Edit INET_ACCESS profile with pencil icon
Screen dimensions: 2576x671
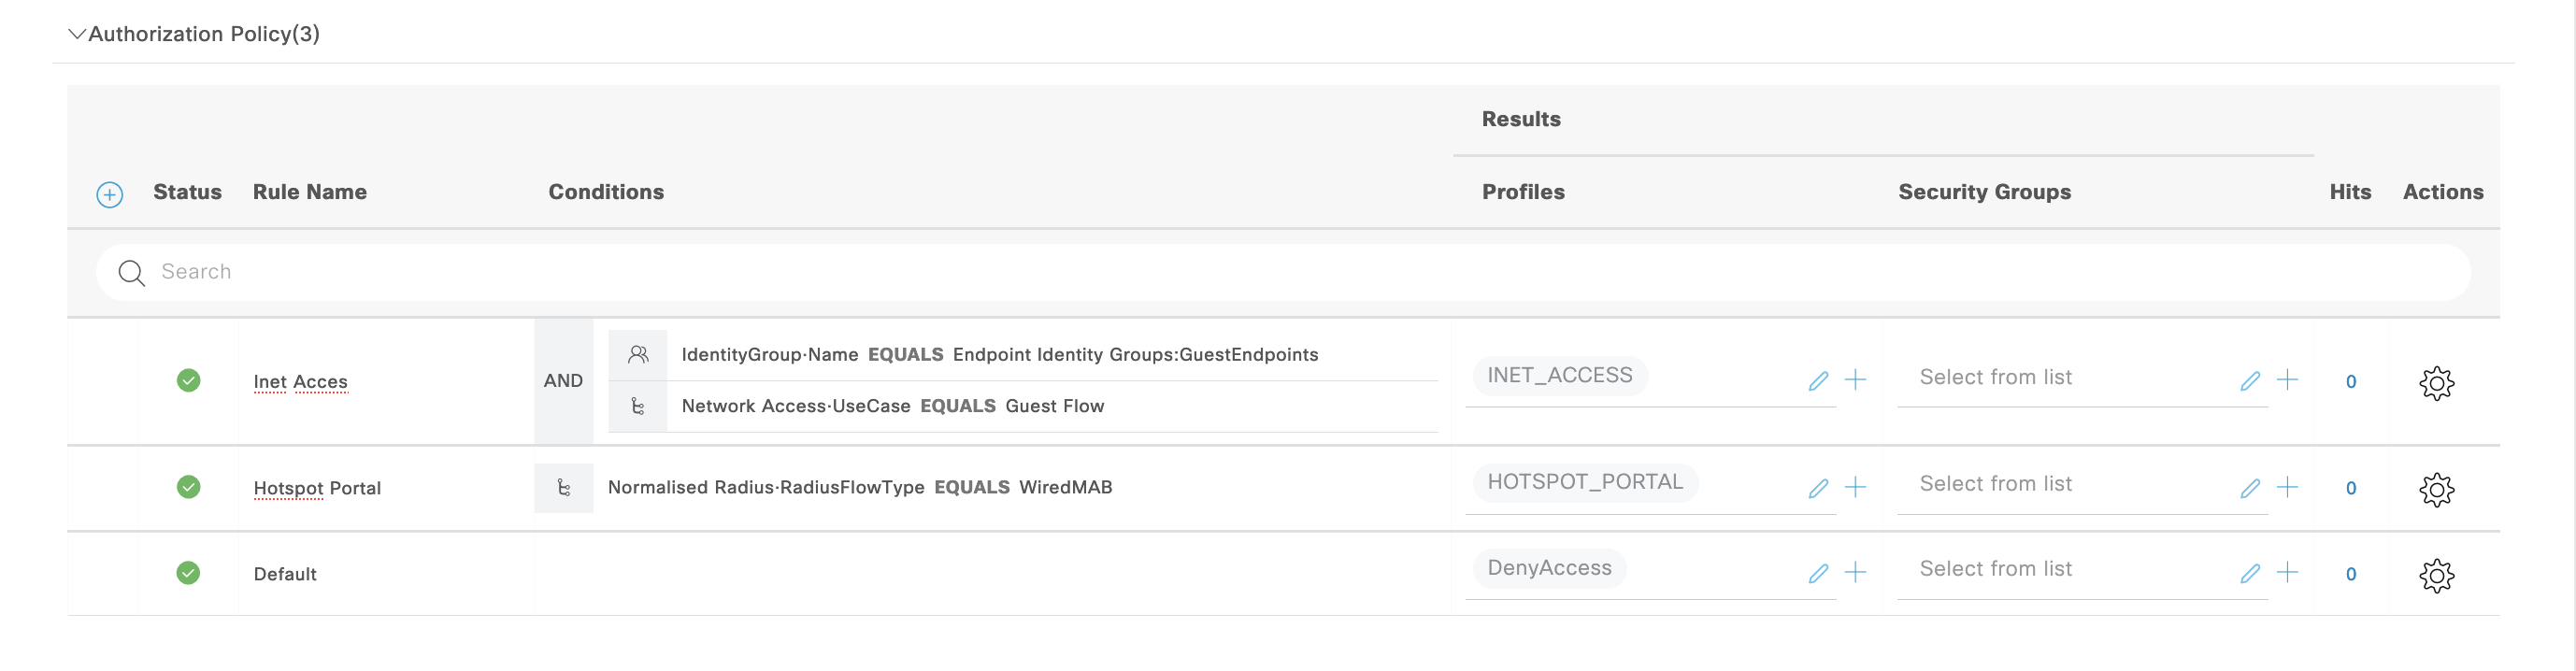1818,381
